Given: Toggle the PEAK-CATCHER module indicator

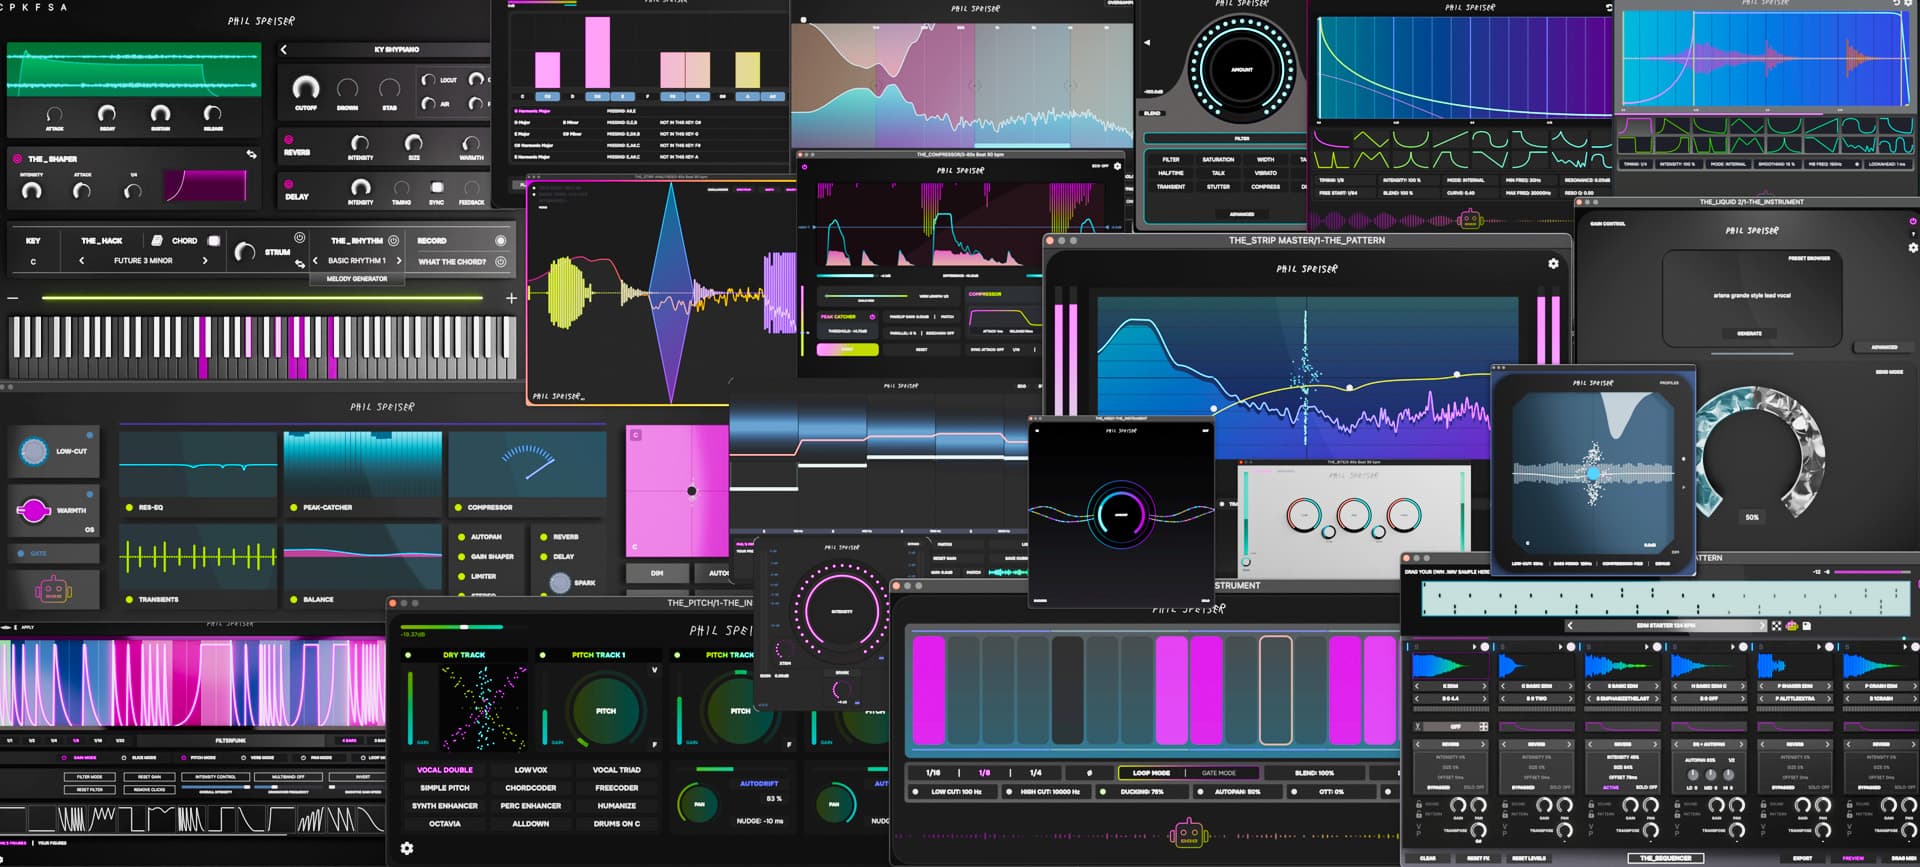Looking at the screenshot, I should (x=294, y=508).
